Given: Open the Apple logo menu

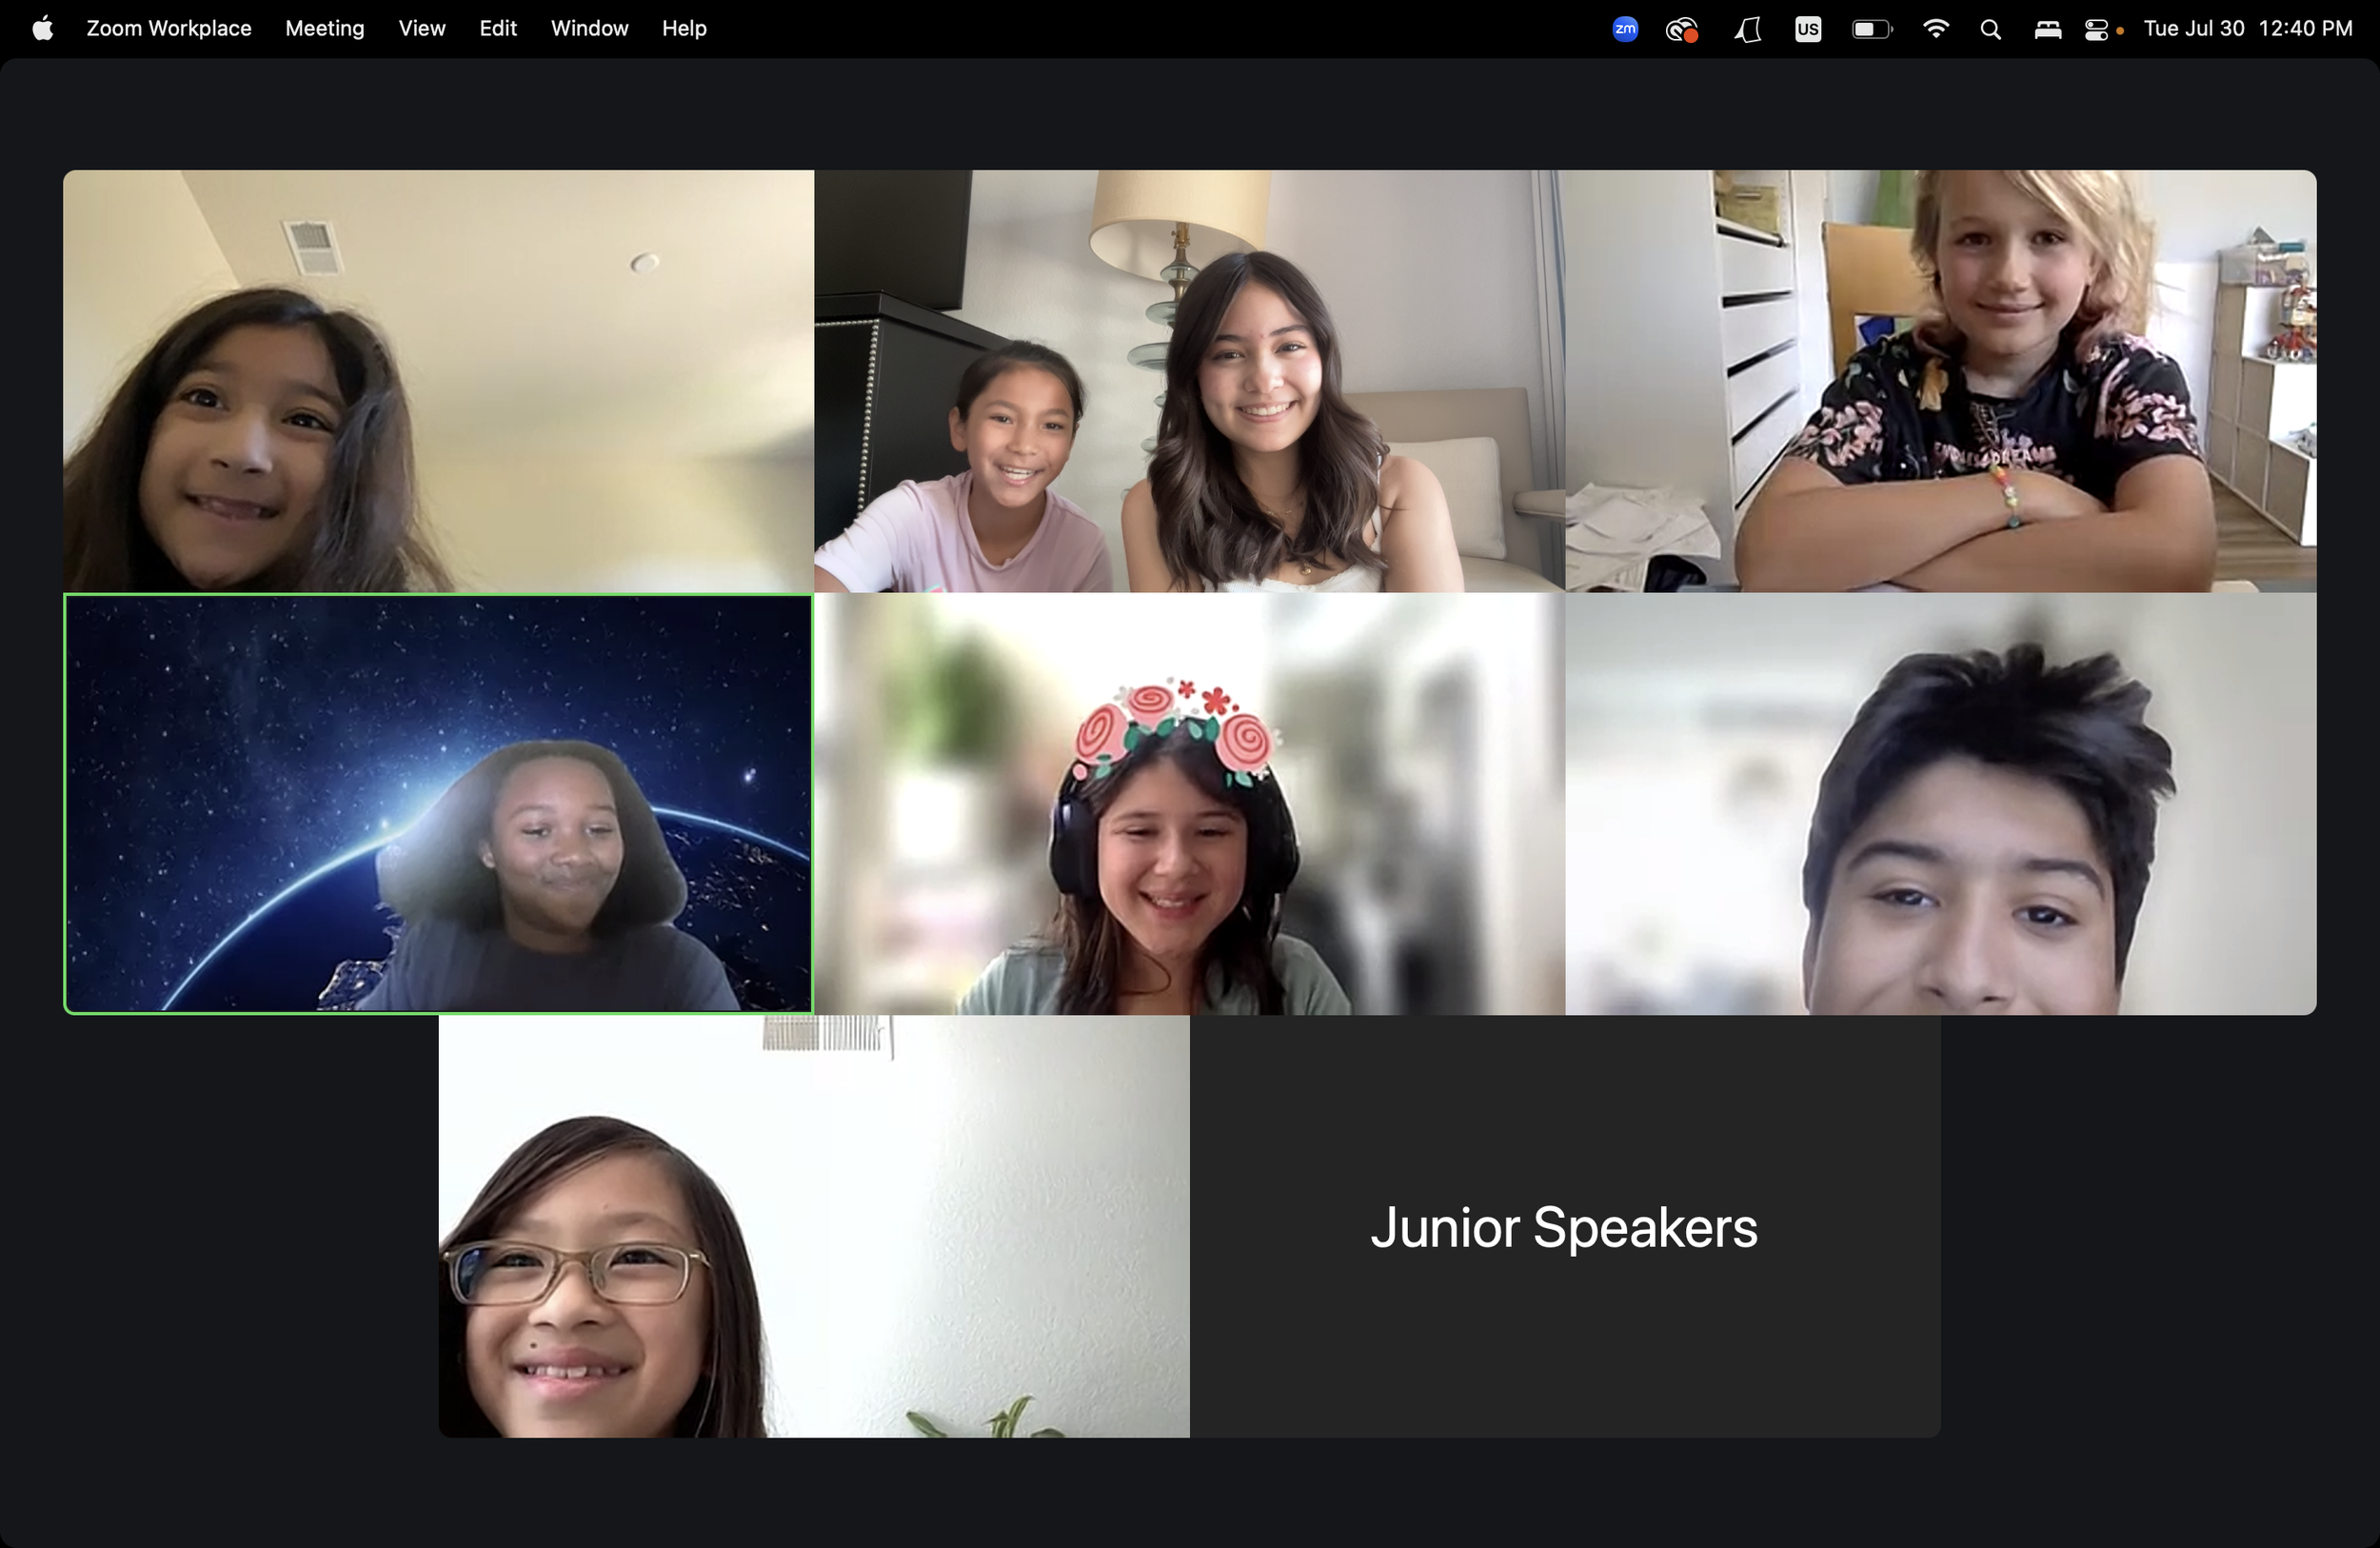Looking at the screenshot, I should coord(42,29).
